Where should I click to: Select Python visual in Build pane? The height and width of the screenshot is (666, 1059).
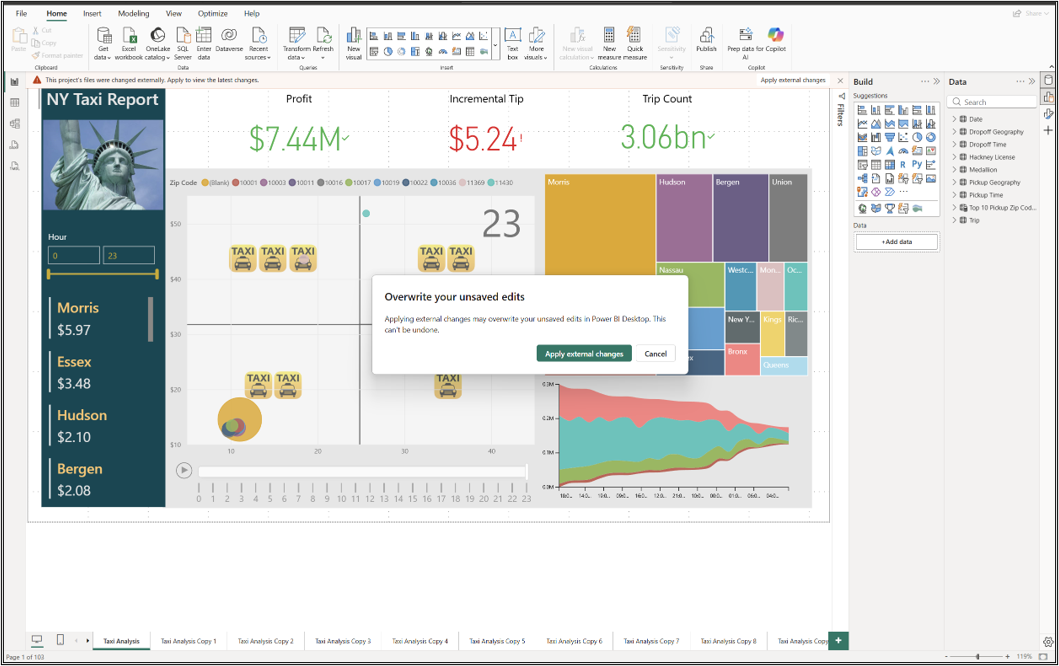(916, 164)
